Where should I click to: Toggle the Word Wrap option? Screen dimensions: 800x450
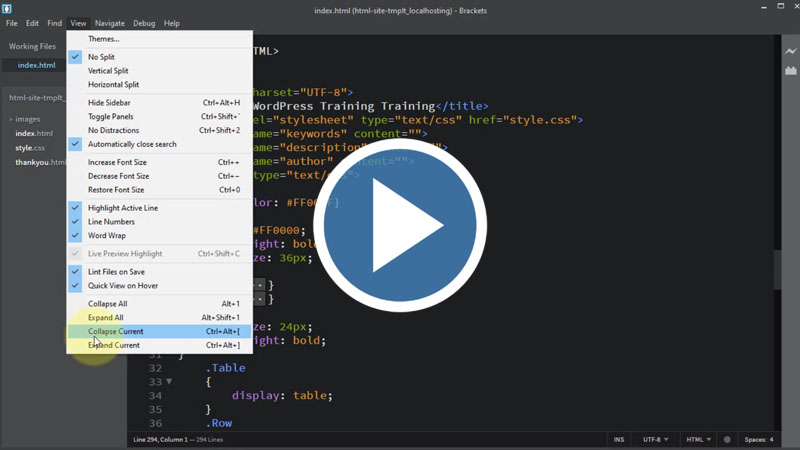(x=106, y=236)
